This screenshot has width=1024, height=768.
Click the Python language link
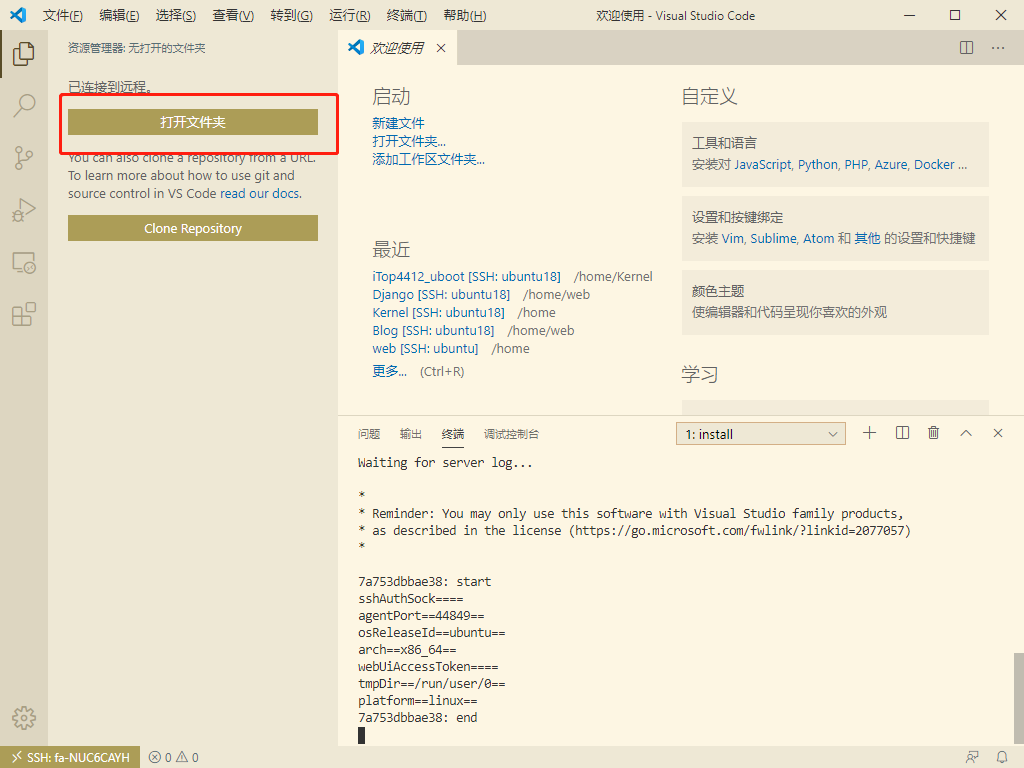pos(818,165)
